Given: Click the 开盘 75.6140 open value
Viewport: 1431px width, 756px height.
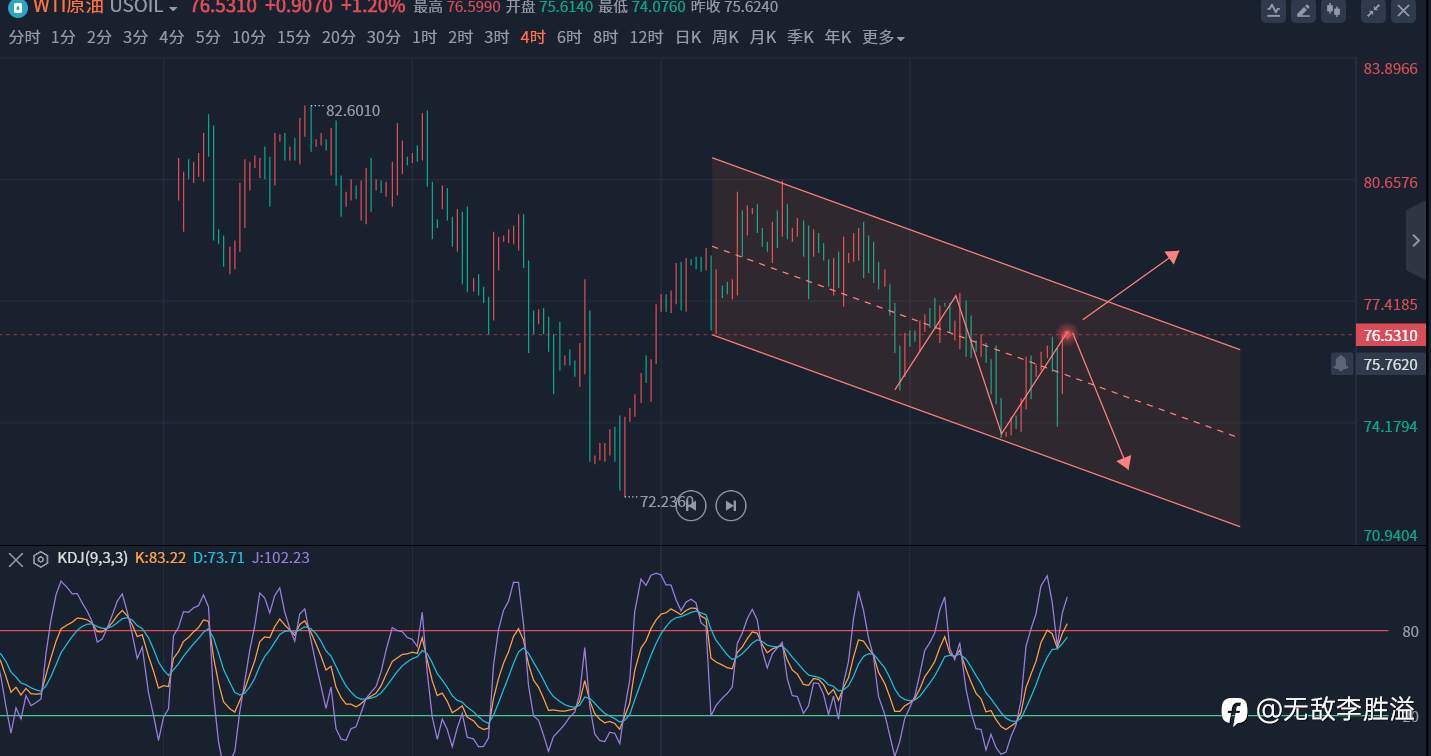Looking at the screenshot, I should pos(548,7).
